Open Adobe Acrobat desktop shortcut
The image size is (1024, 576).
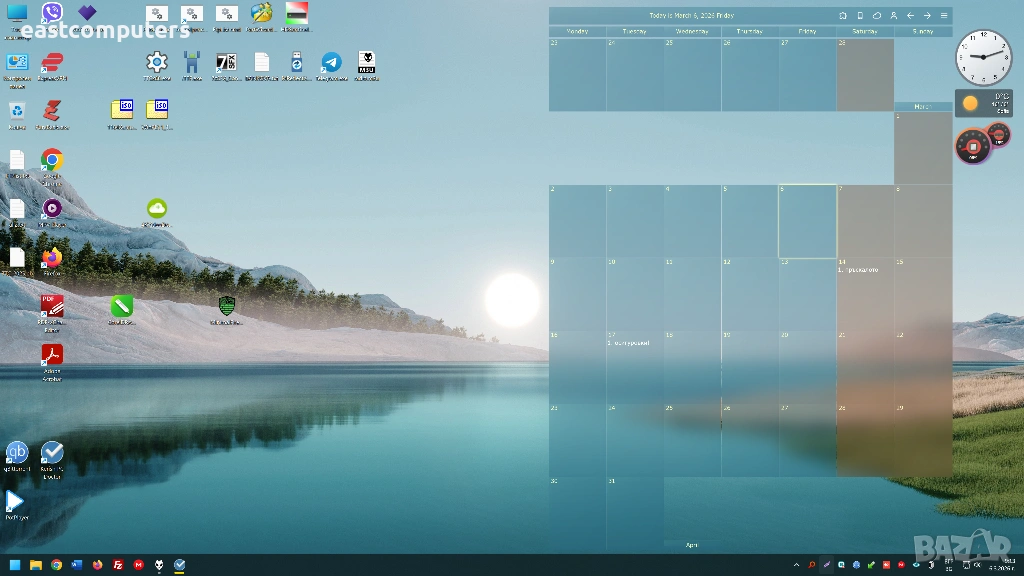point(52,356)
